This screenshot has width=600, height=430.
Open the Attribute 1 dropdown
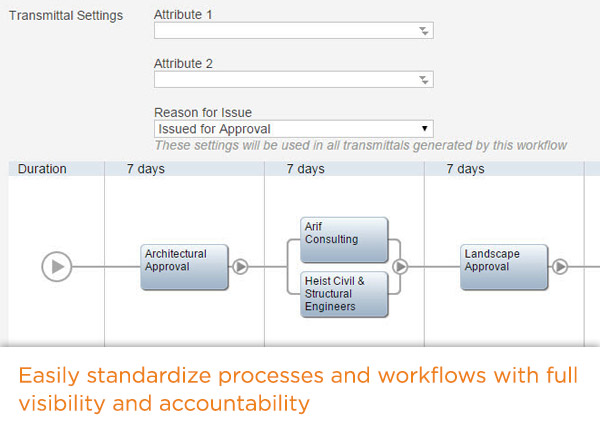coord(293,31)
